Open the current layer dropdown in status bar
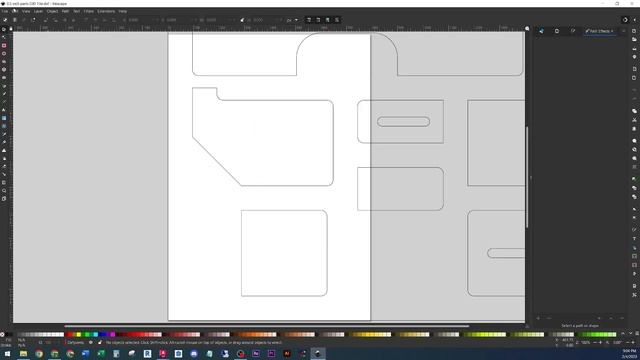The width and height of the screenshot is (640, 360). tap(76, 342)
